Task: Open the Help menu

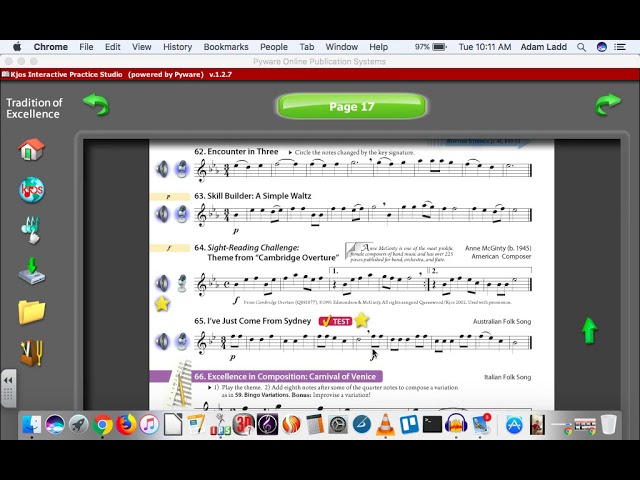Action: [x=378, y=47]
